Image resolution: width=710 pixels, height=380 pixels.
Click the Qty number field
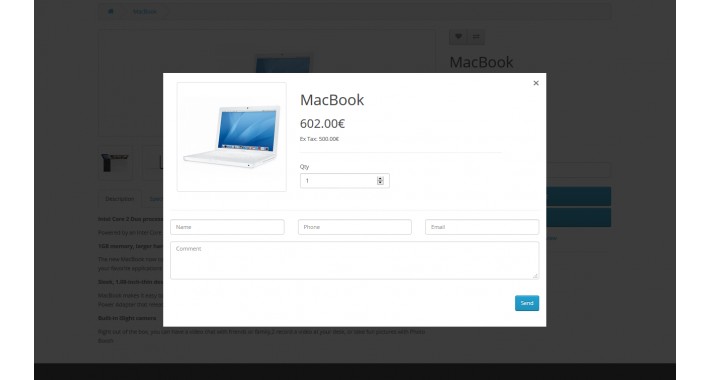click(x=345, y=181)
